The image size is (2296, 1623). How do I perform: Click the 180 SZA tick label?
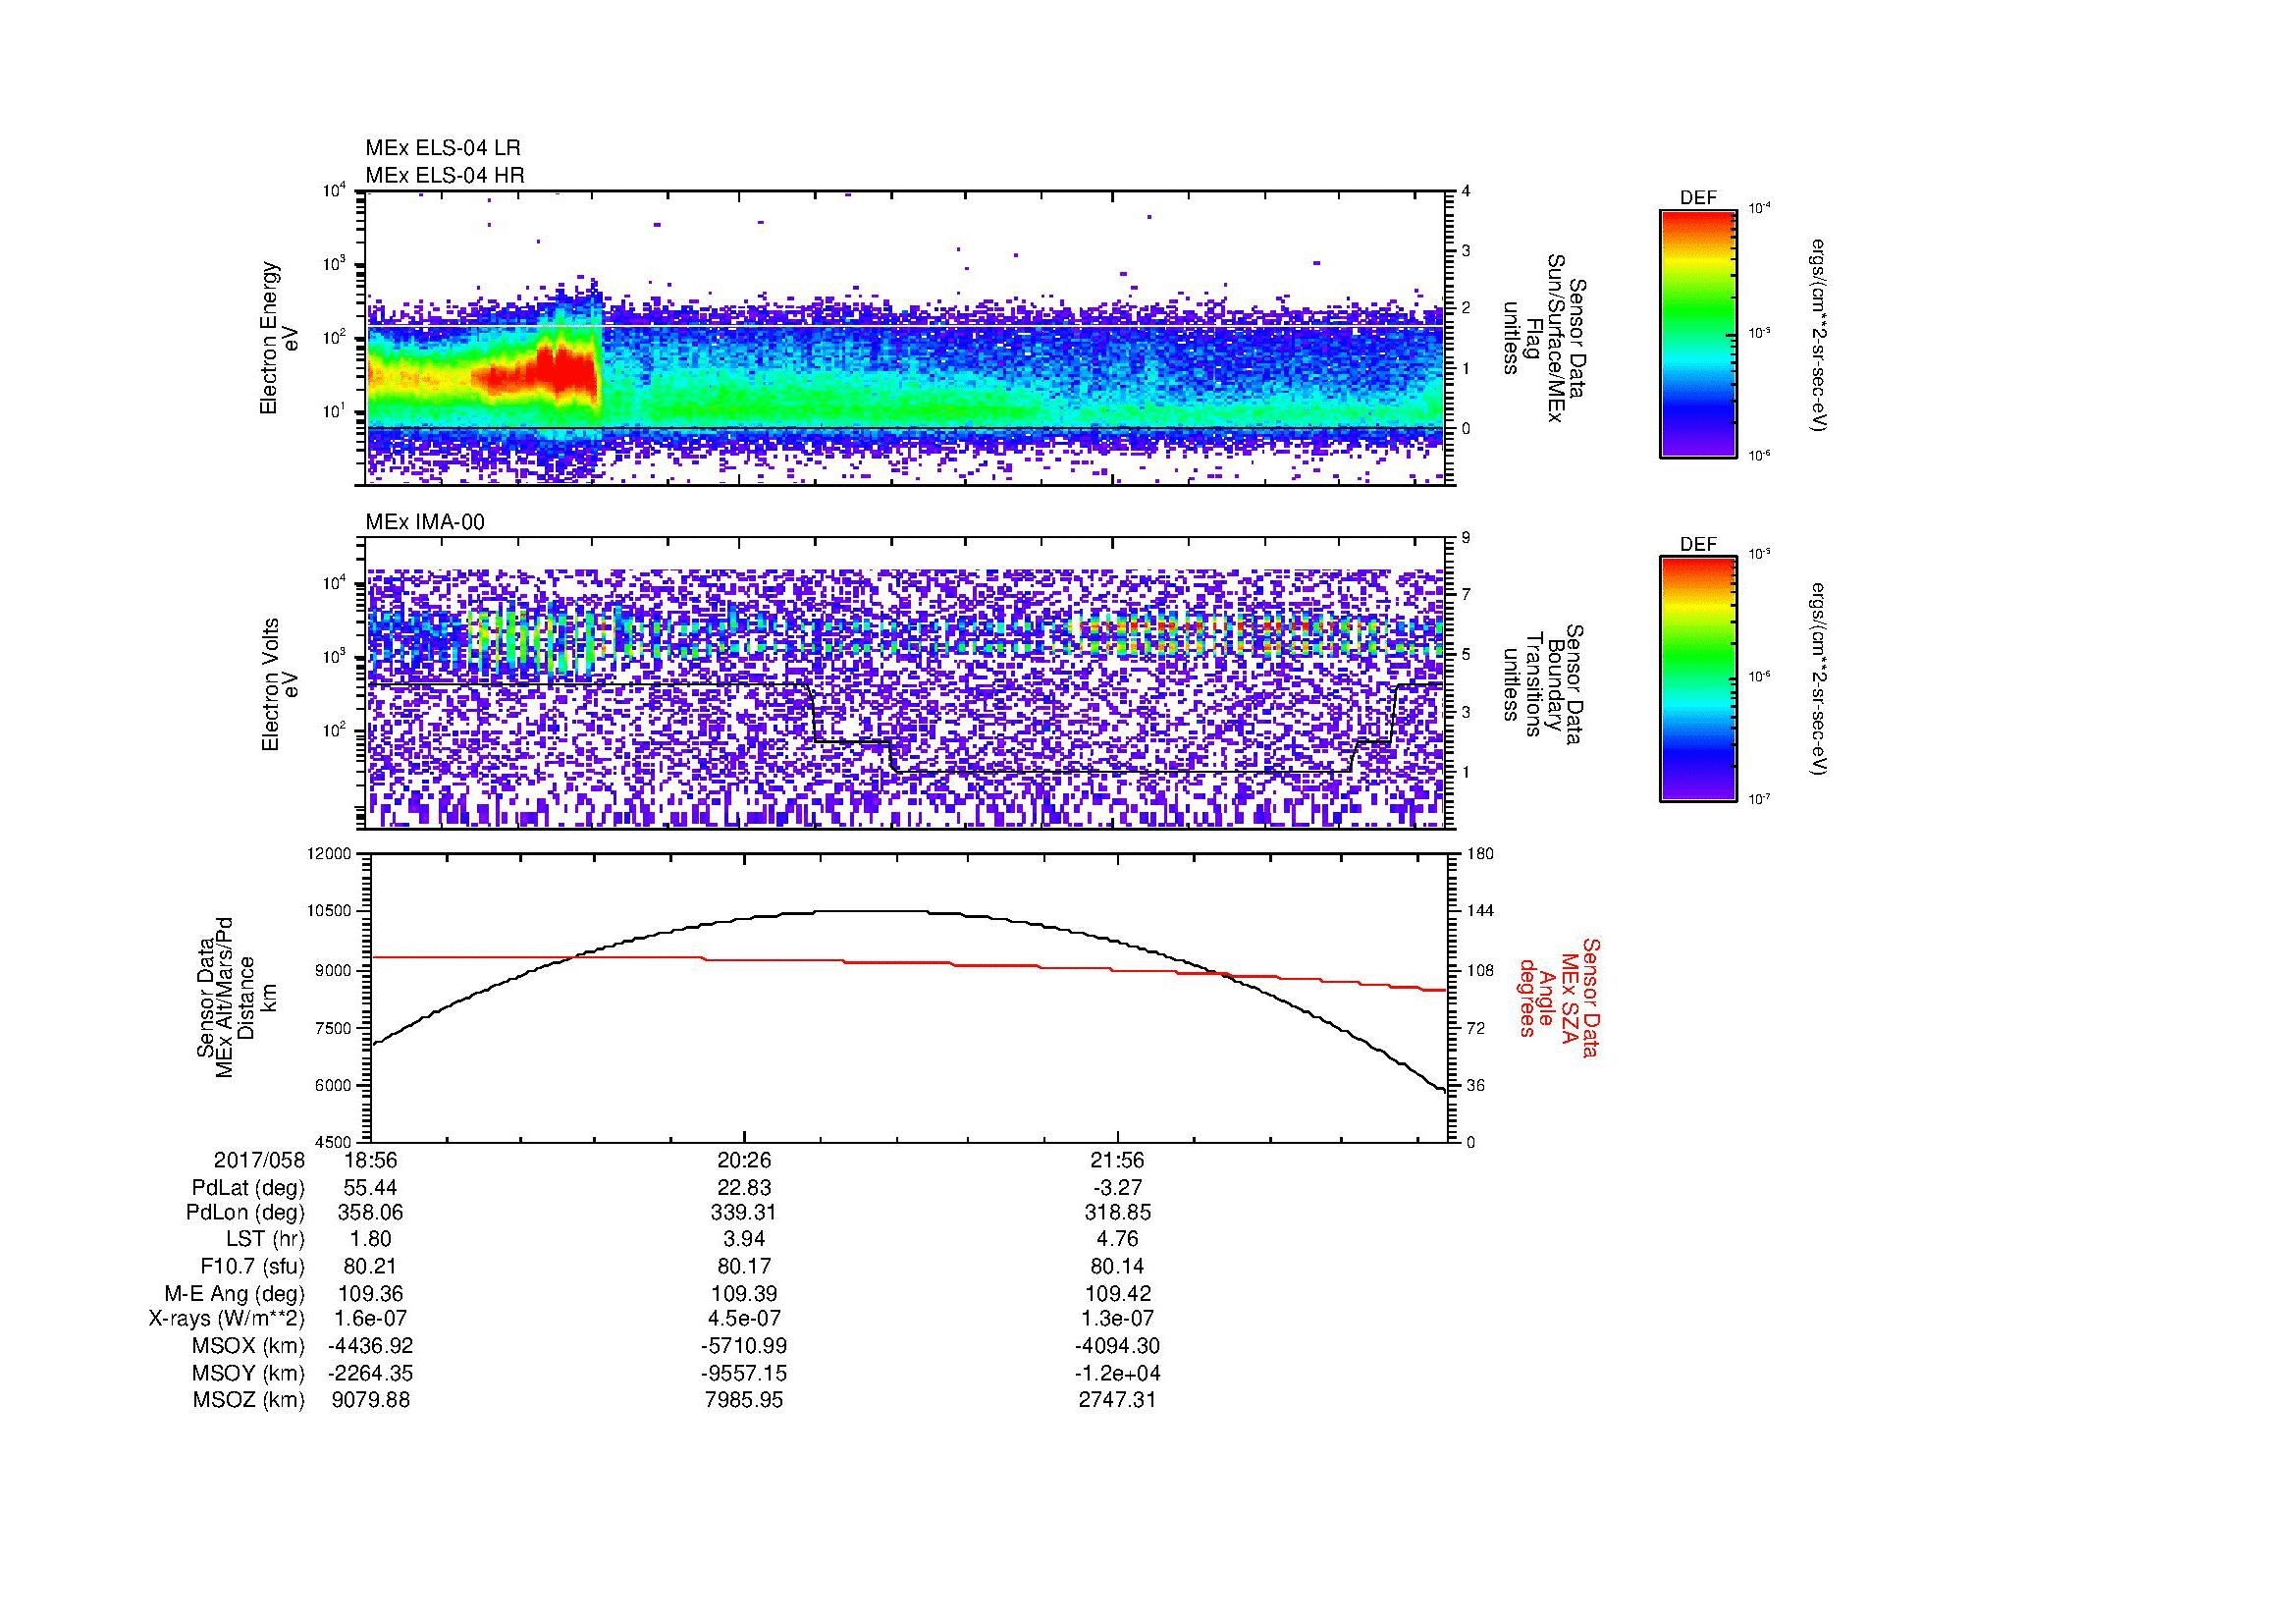coord(1479,854)
